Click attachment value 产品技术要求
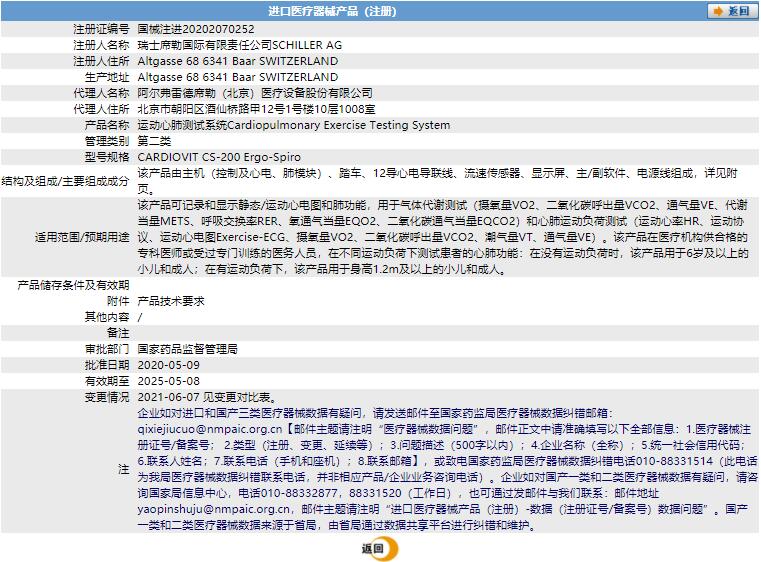 (171, 301)
